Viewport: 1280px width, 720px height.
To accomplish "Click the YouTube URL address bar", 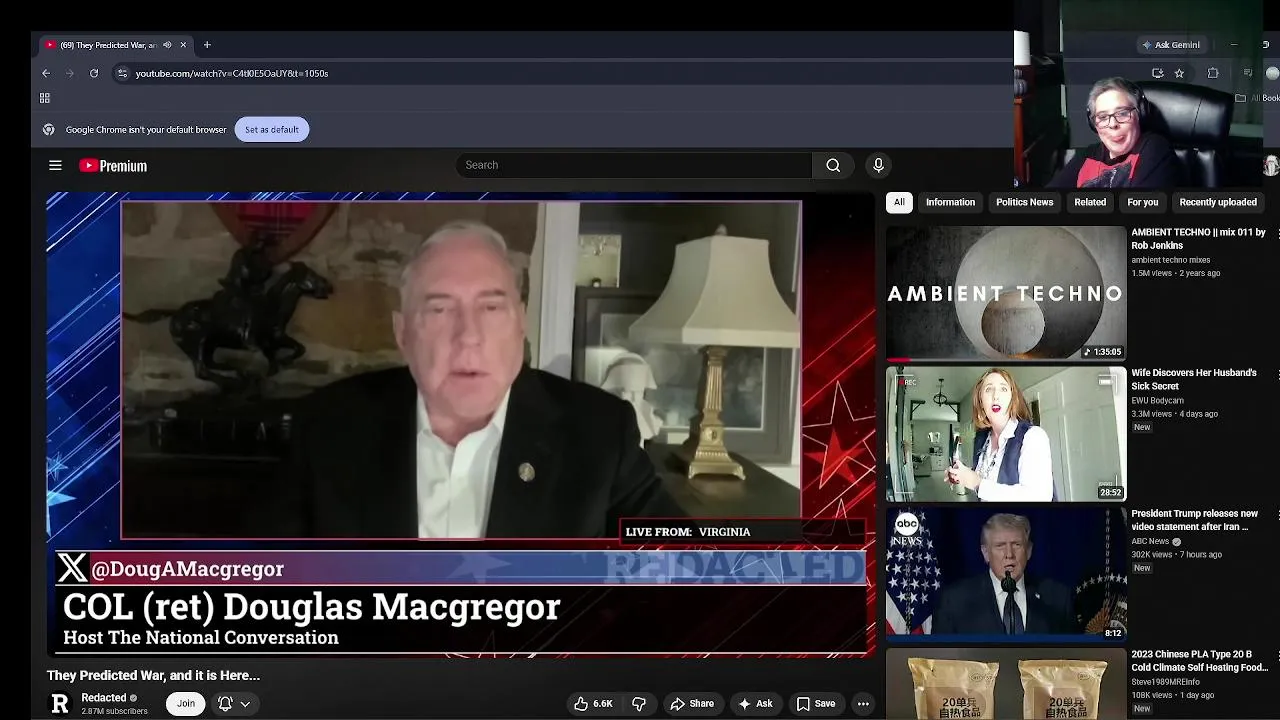I will pos(232,73).
